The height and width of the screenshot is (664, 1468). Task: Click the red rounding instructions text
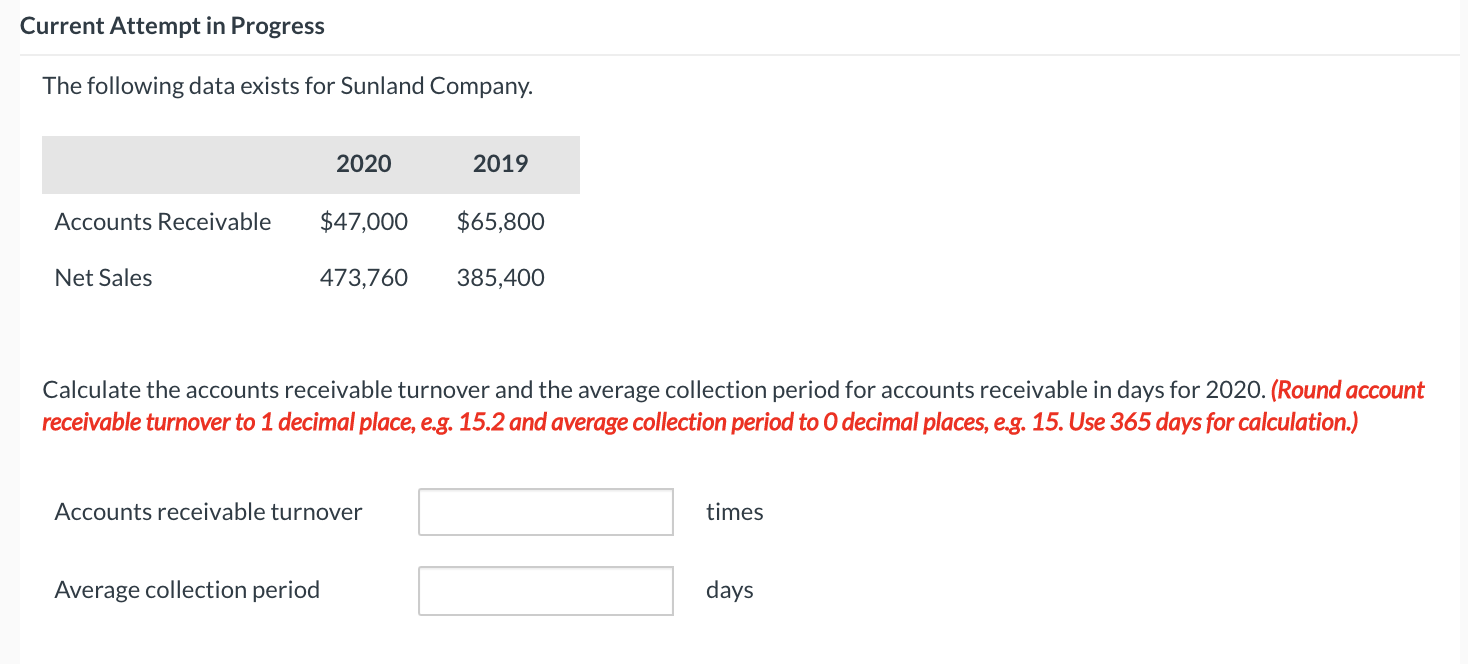700,421
